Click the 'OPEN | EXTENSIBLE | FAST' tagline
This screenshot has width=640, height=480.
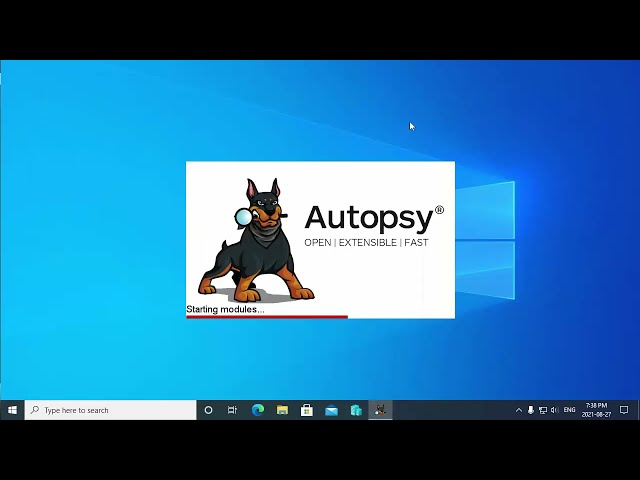click(x=366, y=243)
